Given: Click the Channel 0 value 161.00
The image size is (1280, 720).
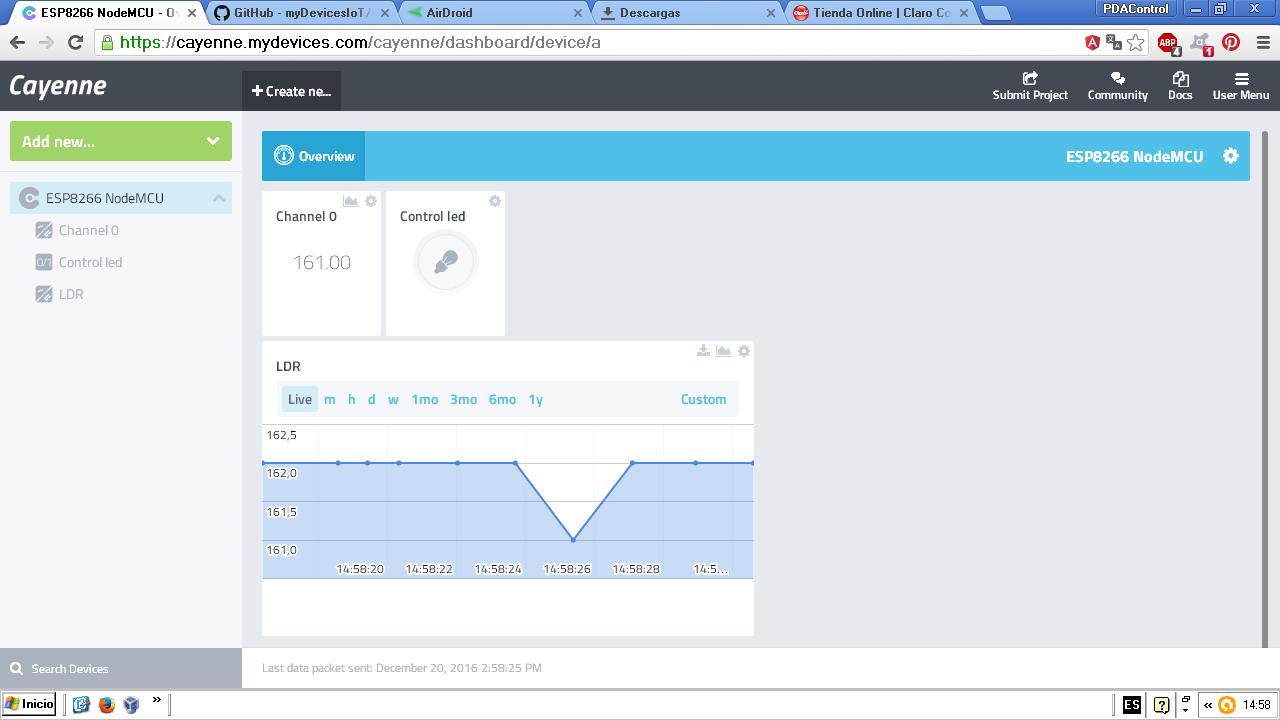Looking at the screenshot, I should [x=322, y=262].
